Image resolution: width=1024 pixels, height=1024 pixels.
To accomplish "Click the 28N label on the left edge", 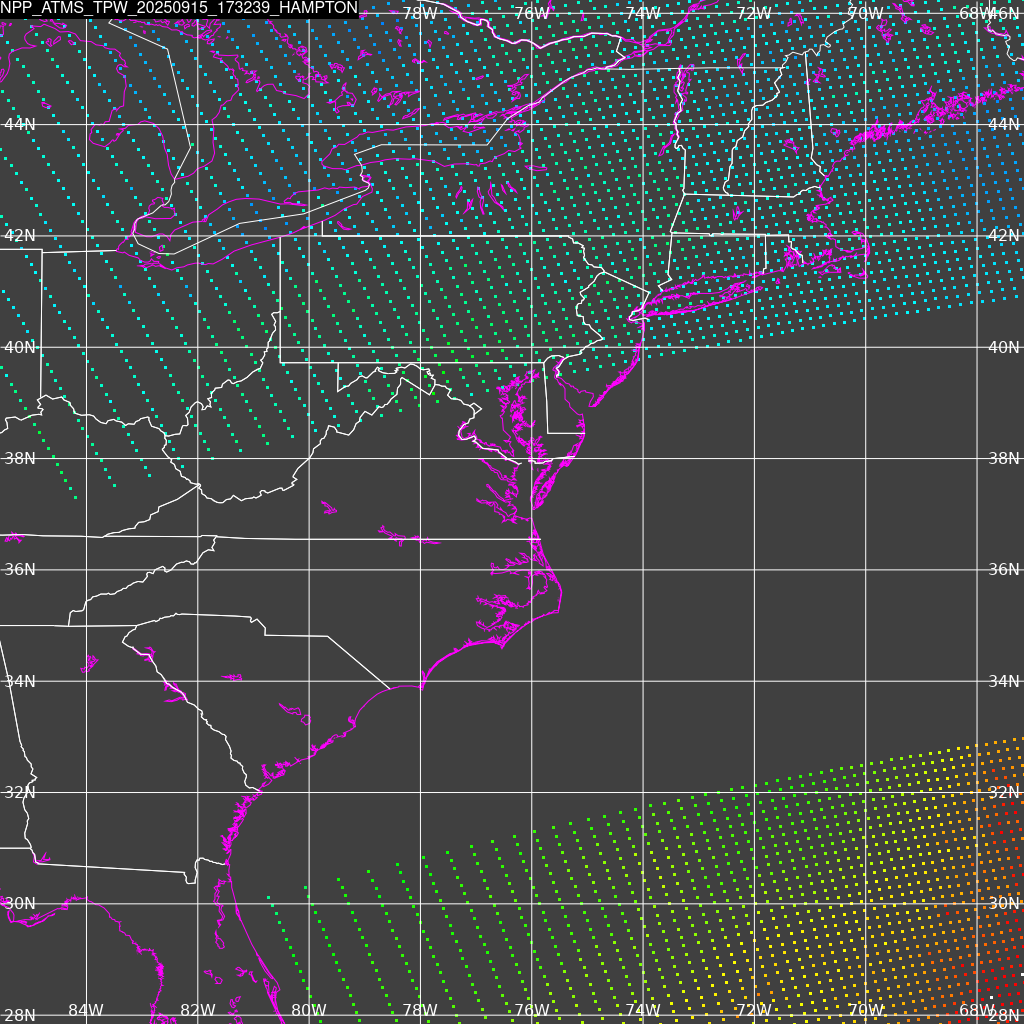I will pyautogui.click(x=20, y=1015).
